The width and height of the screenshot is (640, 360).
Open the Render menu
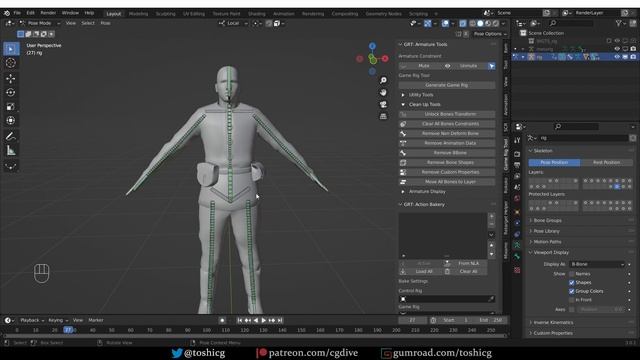click(x=48, y=13)
